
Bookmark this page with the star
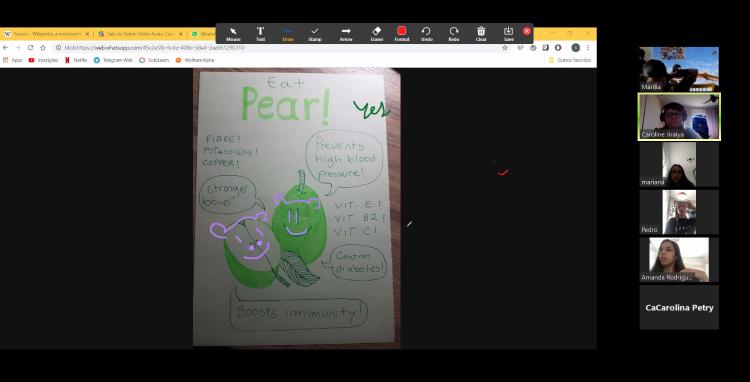(x=505, y=48)
